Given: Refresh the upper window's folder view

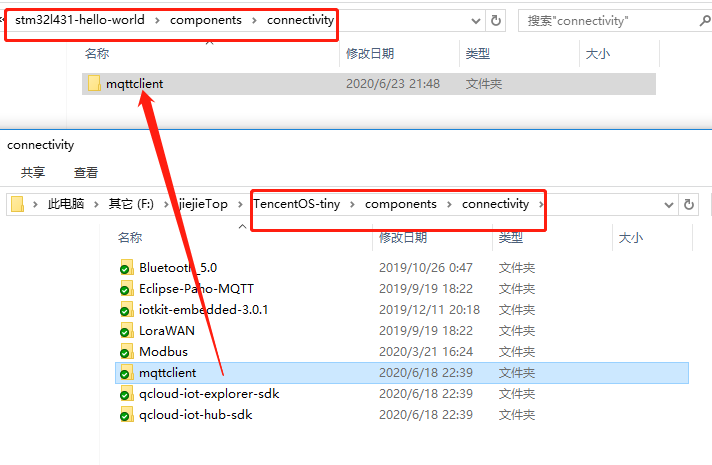Looking at the screenshot, I should pyautogui.click(x=496, y=20).
